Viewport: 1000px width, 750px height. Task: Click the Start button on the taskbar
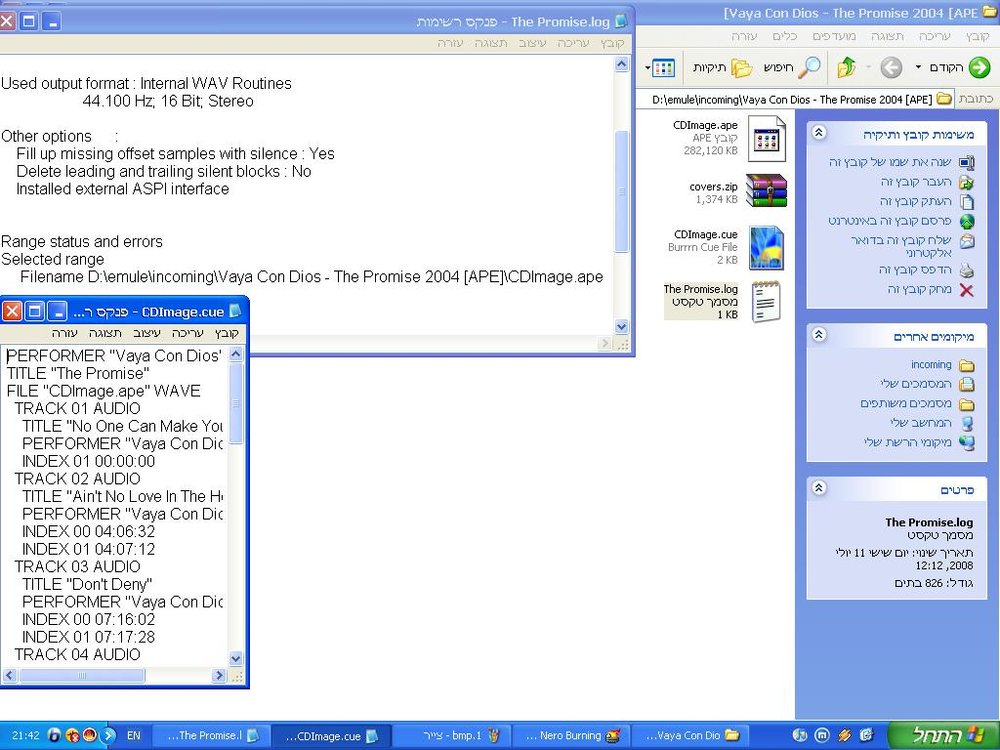[x=943, y=735]
